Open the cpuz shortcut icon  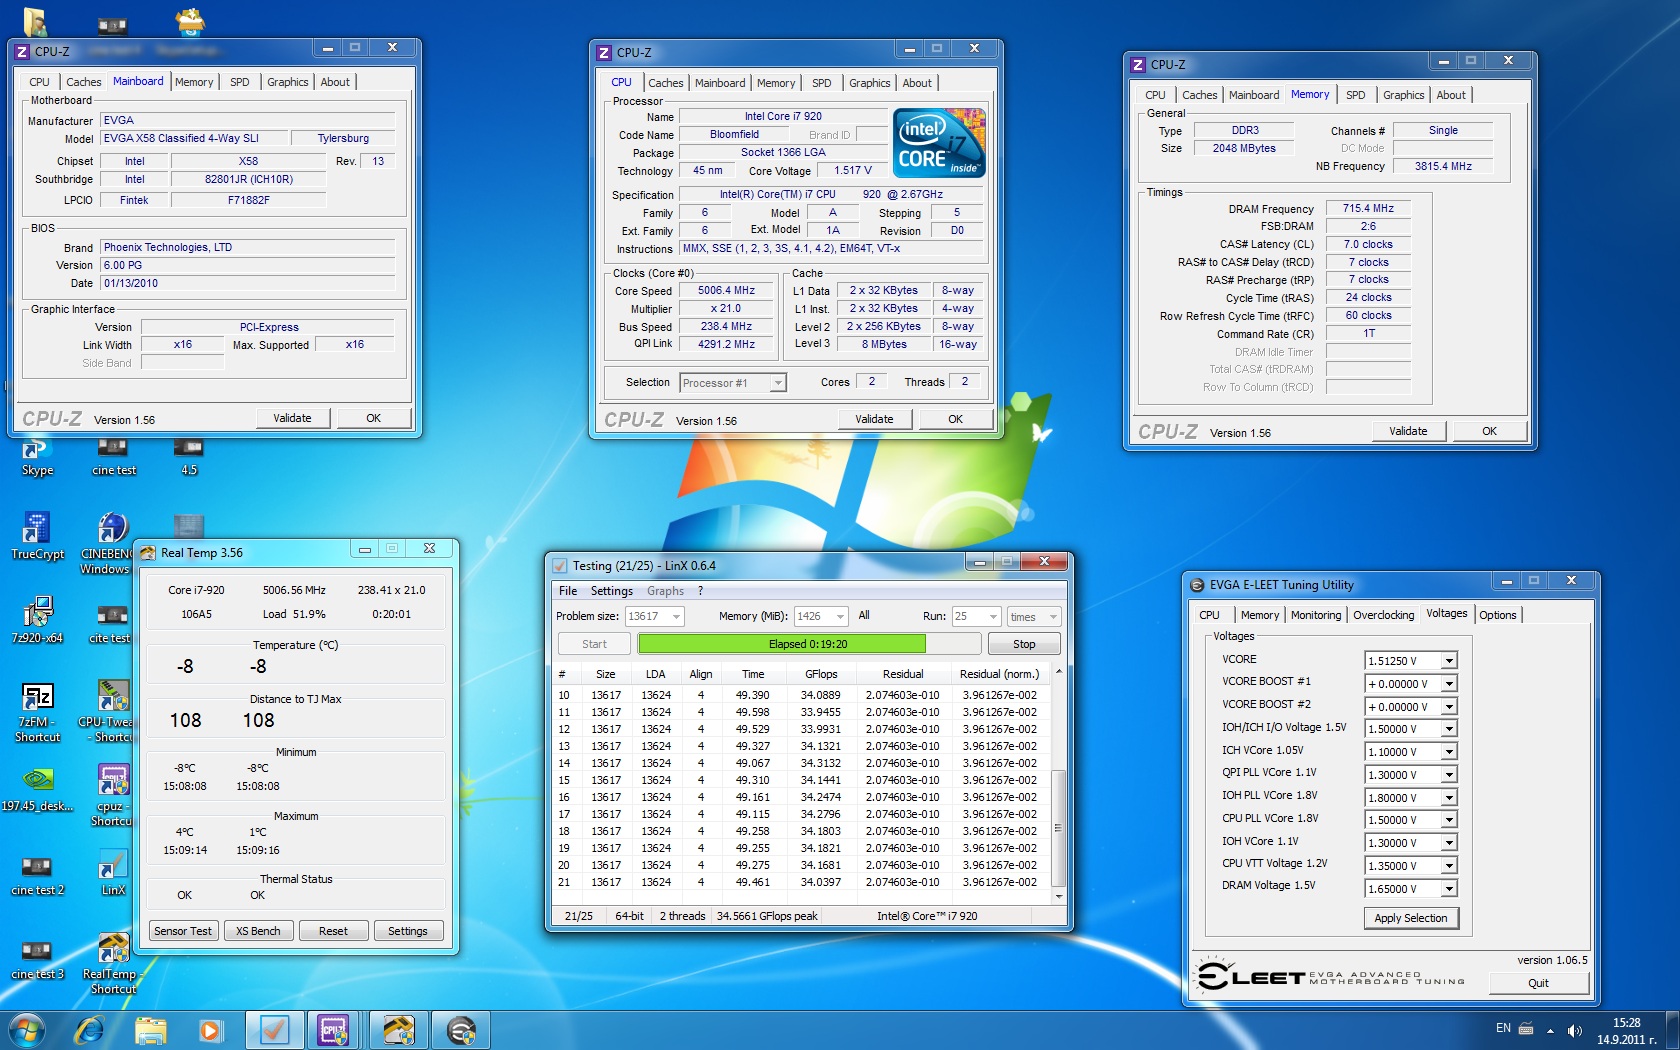[x=112, y=795]
